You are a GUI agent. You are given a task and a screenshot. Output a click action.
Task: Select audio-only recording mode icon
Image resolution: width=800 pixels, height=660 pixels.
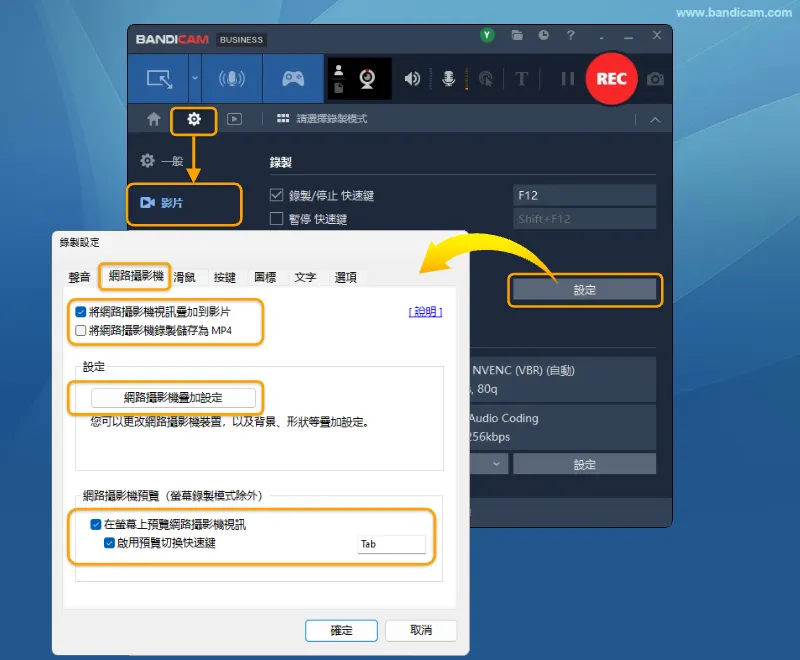pyautogui.click(x=232, y=79)
